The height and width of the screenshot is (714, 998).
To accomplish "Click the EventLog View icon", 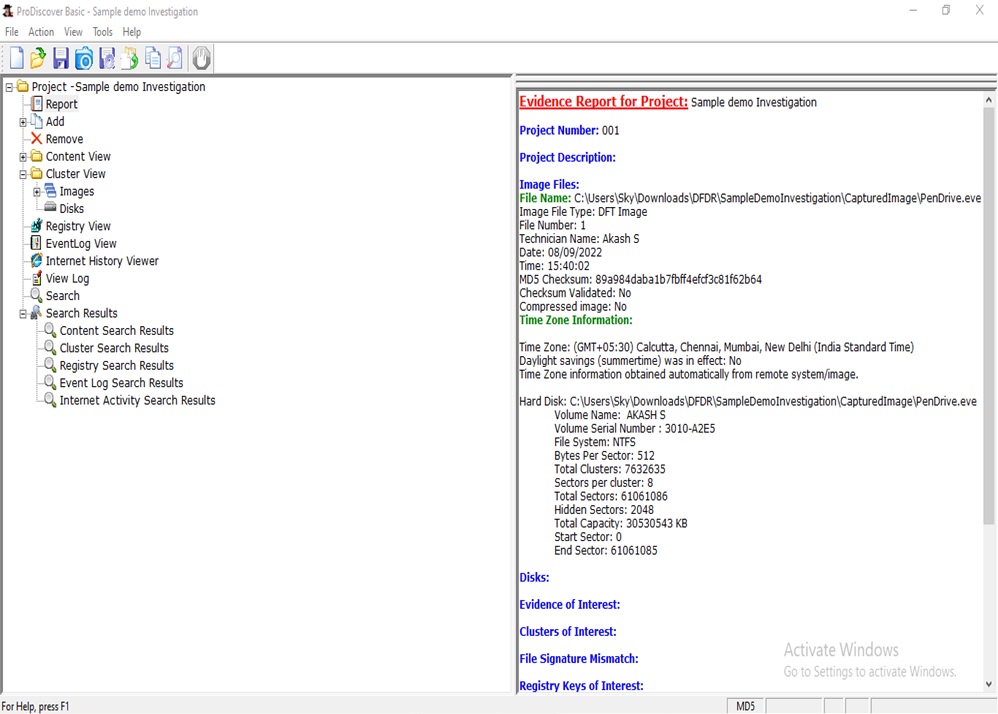I will click(x=36, y=243).
